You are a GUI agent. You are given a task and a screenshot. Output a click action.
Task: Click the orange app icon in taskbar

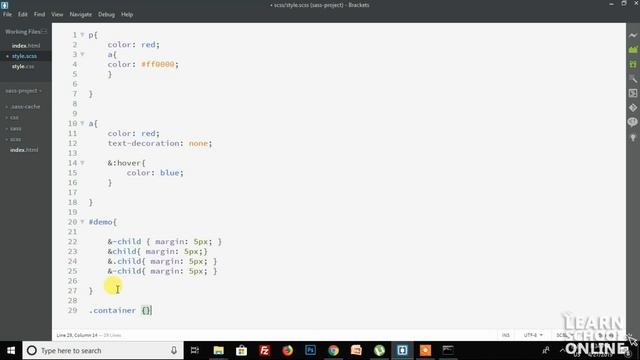(x=425, y=350)
